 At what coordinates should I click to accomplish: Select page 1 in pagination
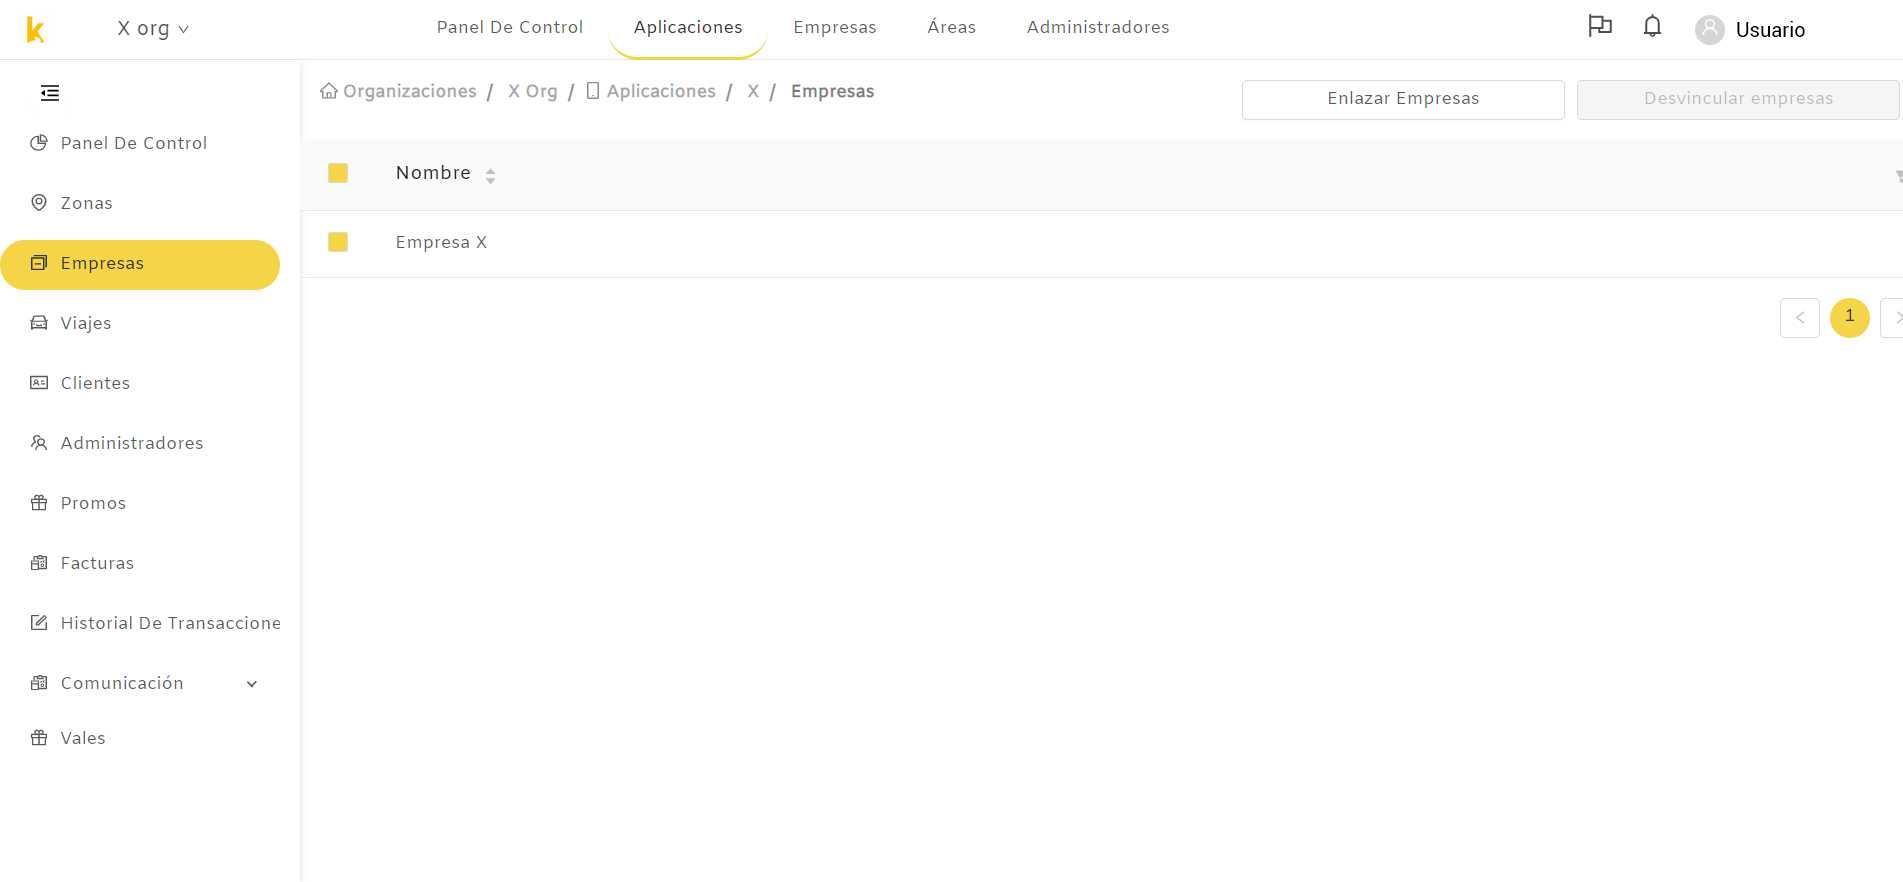1850,318
